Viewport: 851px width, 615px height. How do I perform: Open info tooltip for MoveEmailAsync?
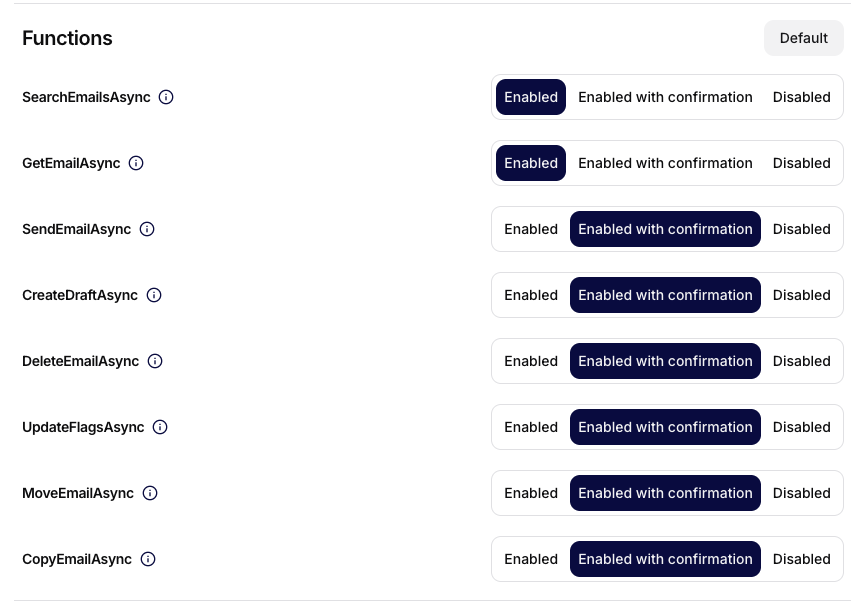tap(150, 493)
